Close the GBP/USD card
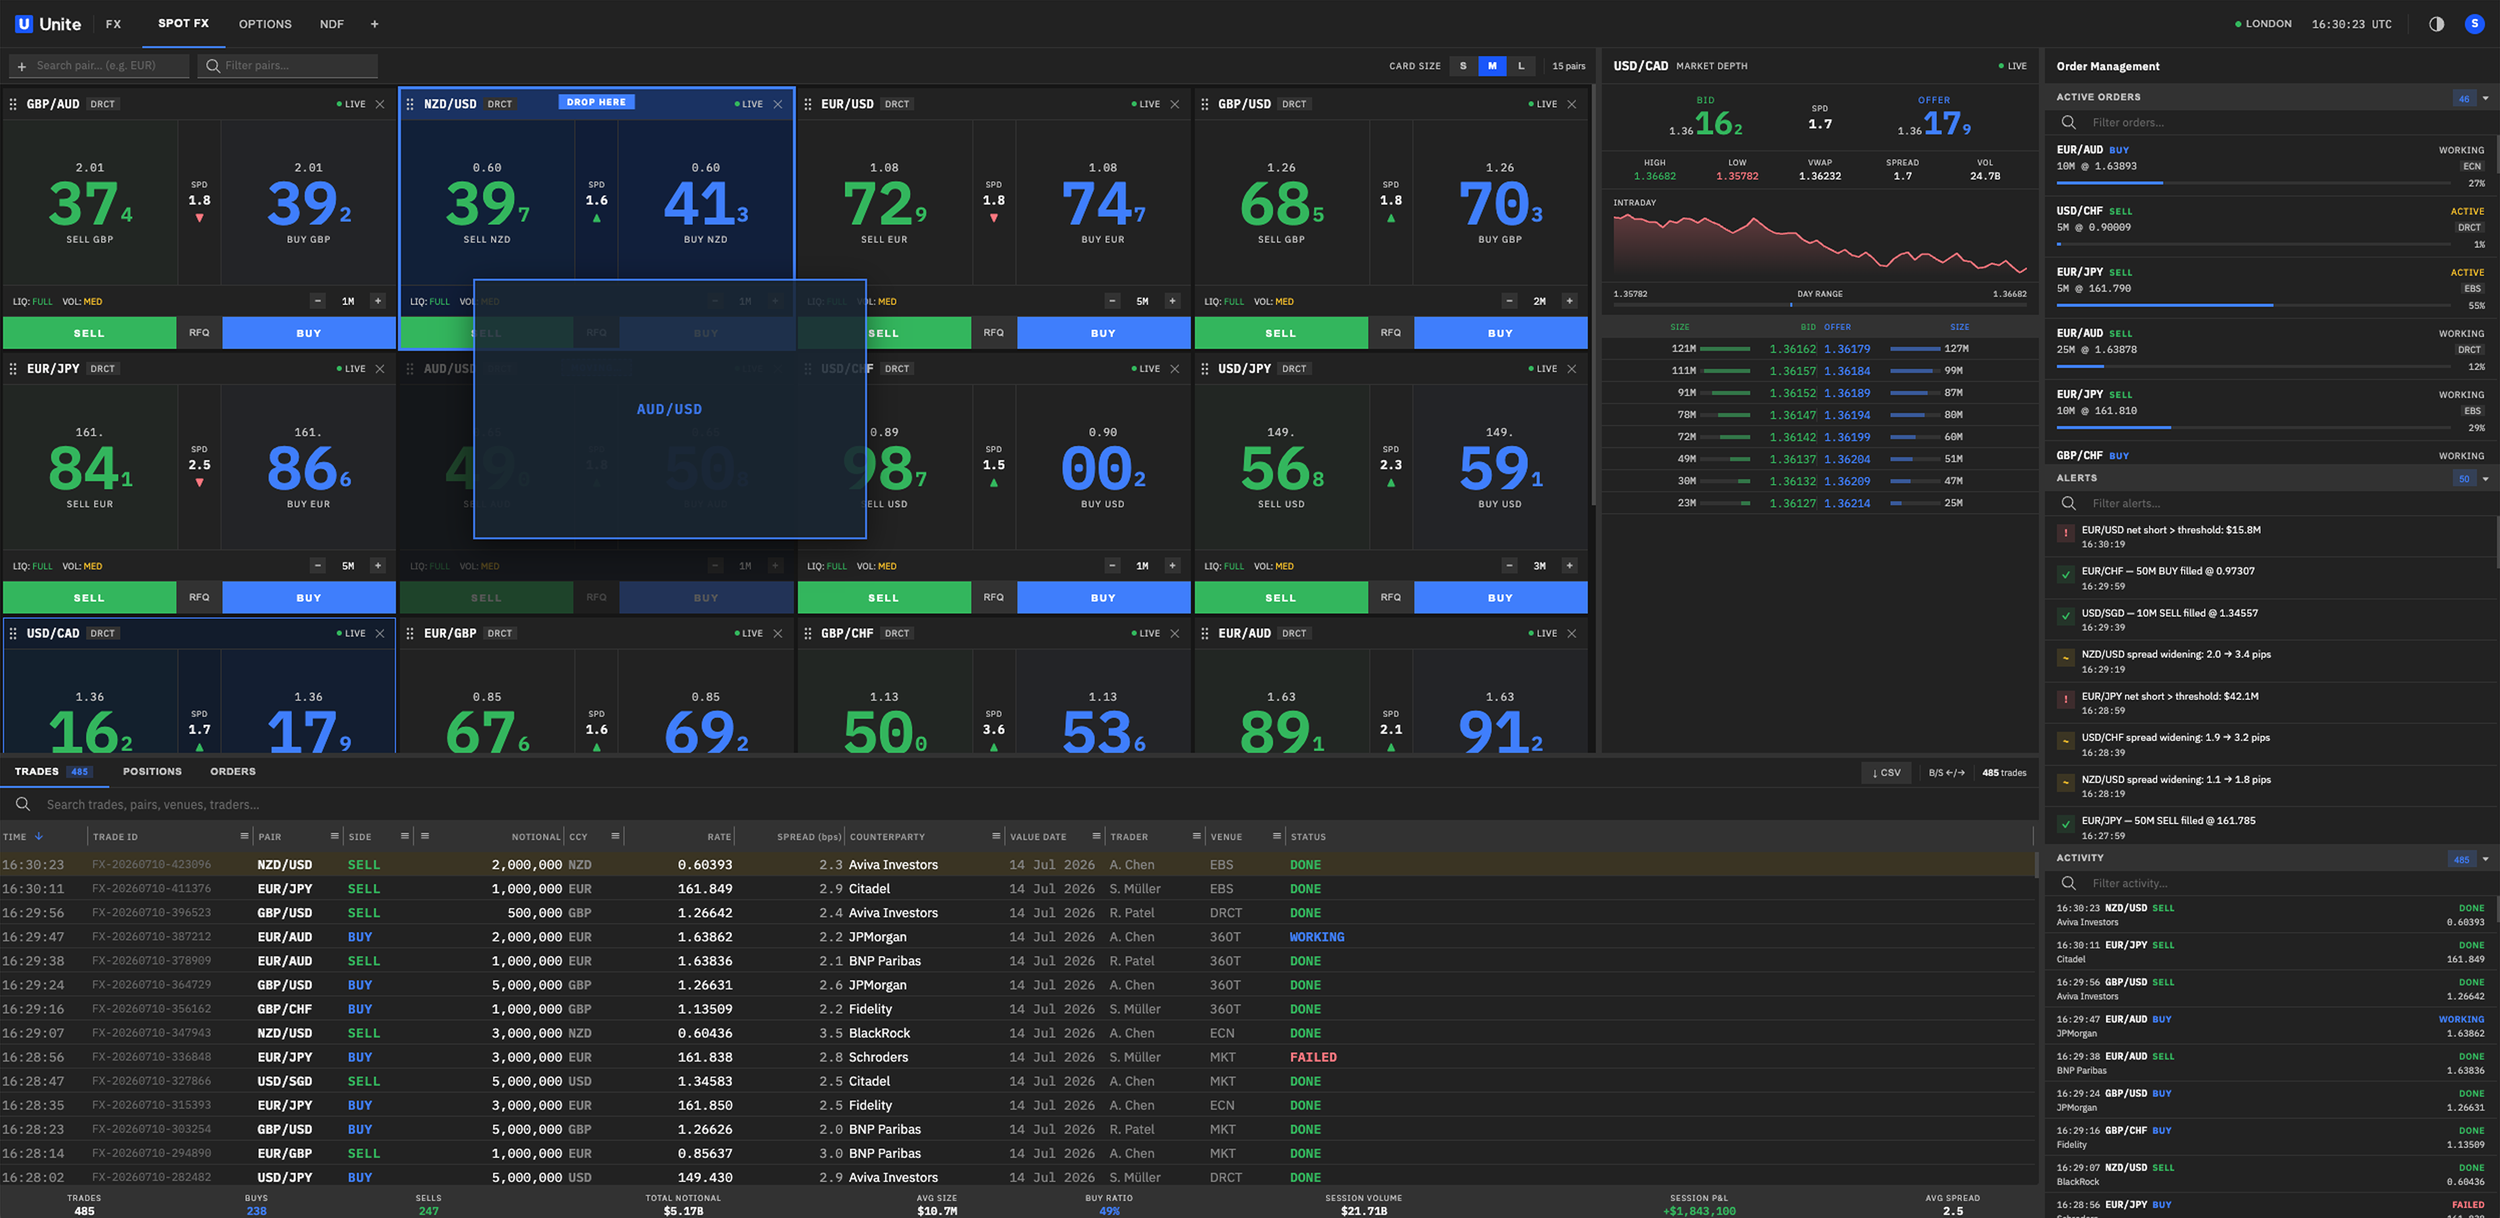The width and height of the screenshot is (2500, 1218). pos(1572,104)
